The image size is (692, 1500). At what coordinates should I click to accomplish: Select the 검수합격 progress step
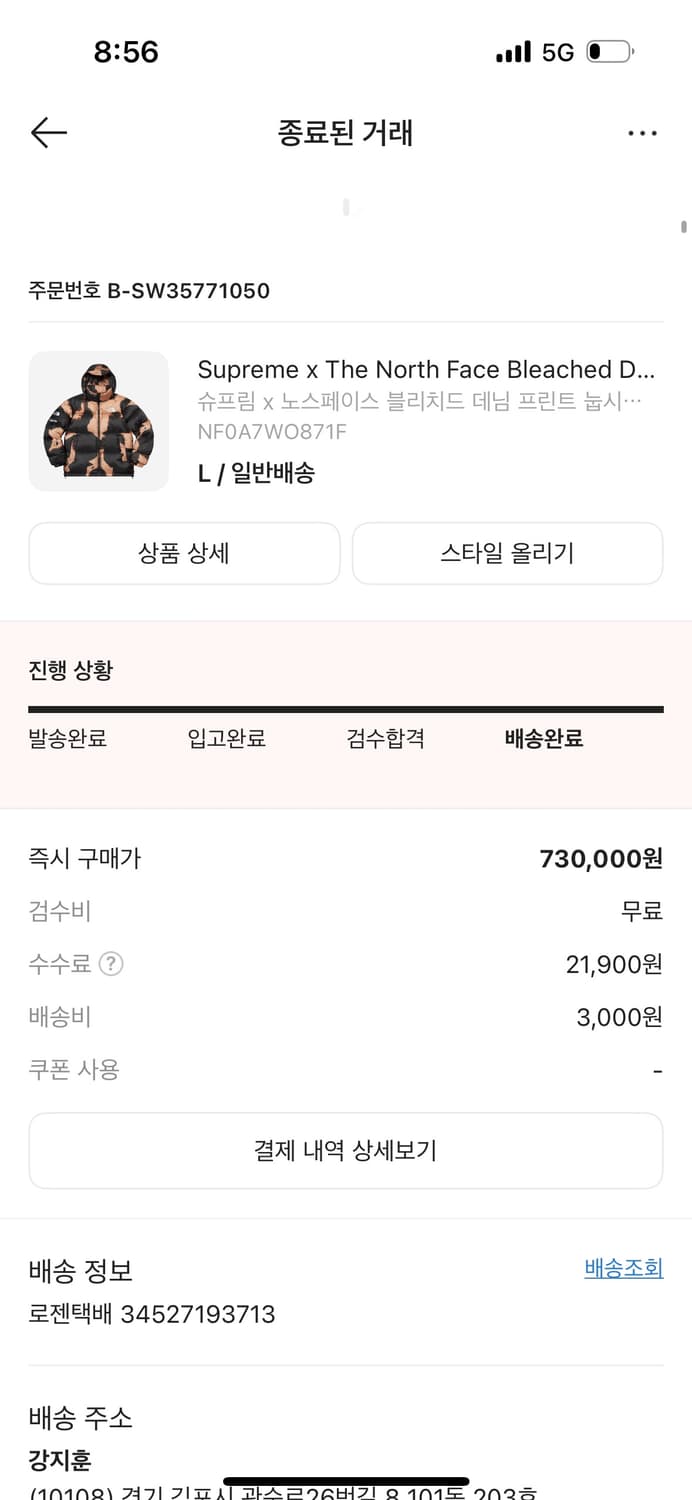point(386,739)
